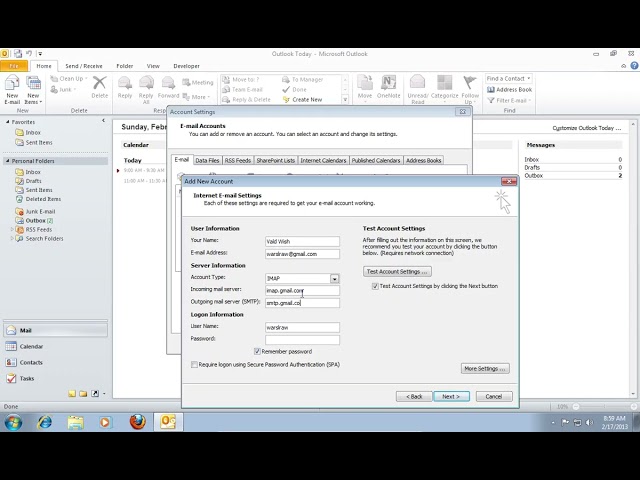Open Windows Media Player from taskbar

pos(105,422)
